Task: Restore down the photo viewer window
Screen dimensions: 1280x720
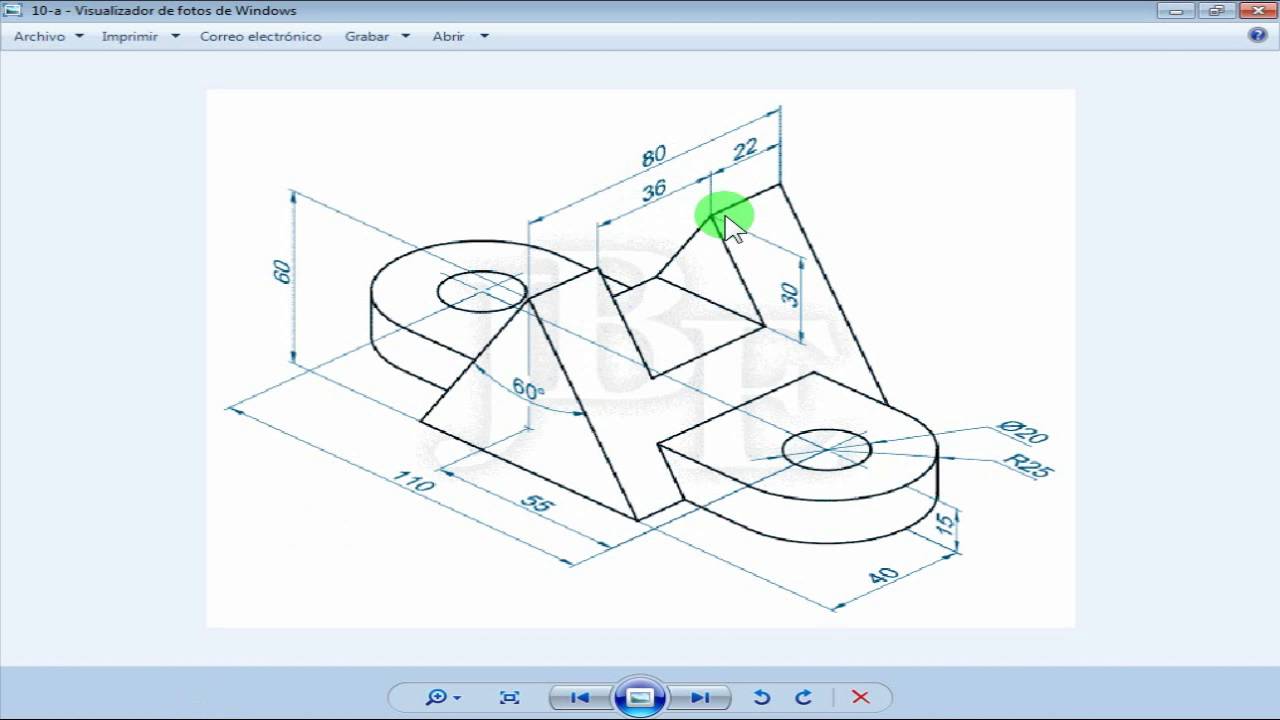Action: [x=1215, y=10]
